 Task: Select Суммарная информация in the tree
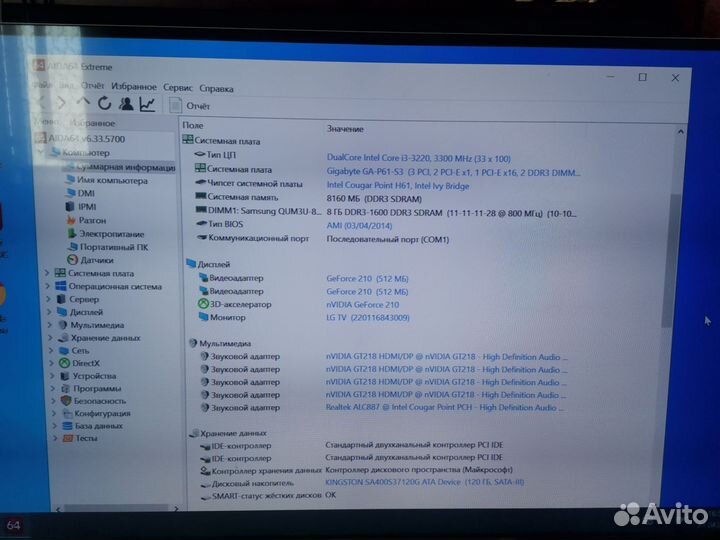click(x=120, y=167)
